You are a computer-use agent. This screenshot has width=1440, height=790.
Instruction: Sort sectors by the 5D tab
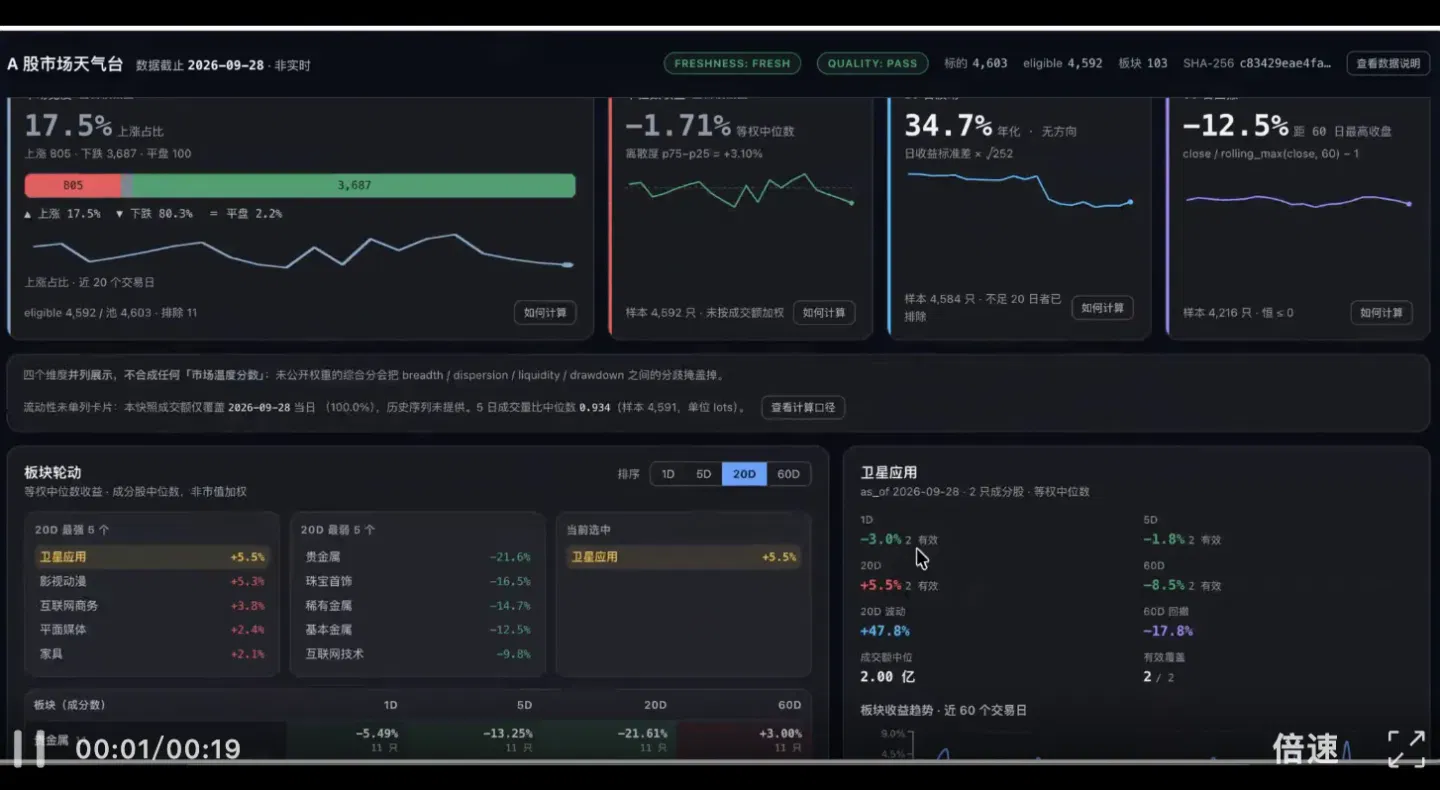point(704,474)
